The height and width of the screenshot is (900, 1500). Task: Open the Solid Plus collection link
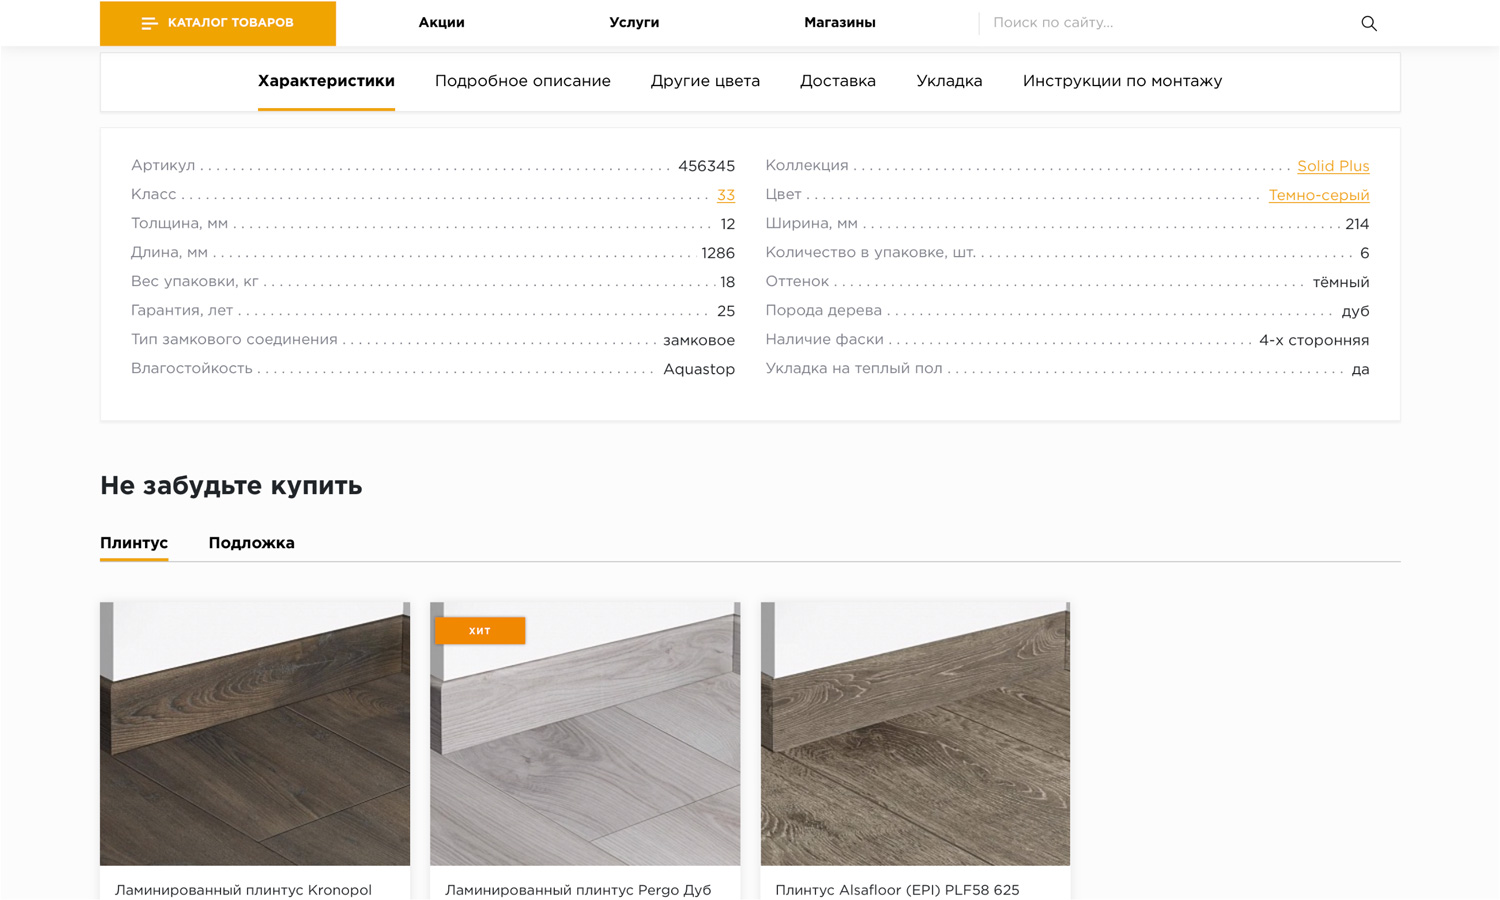pos(1332,166)
